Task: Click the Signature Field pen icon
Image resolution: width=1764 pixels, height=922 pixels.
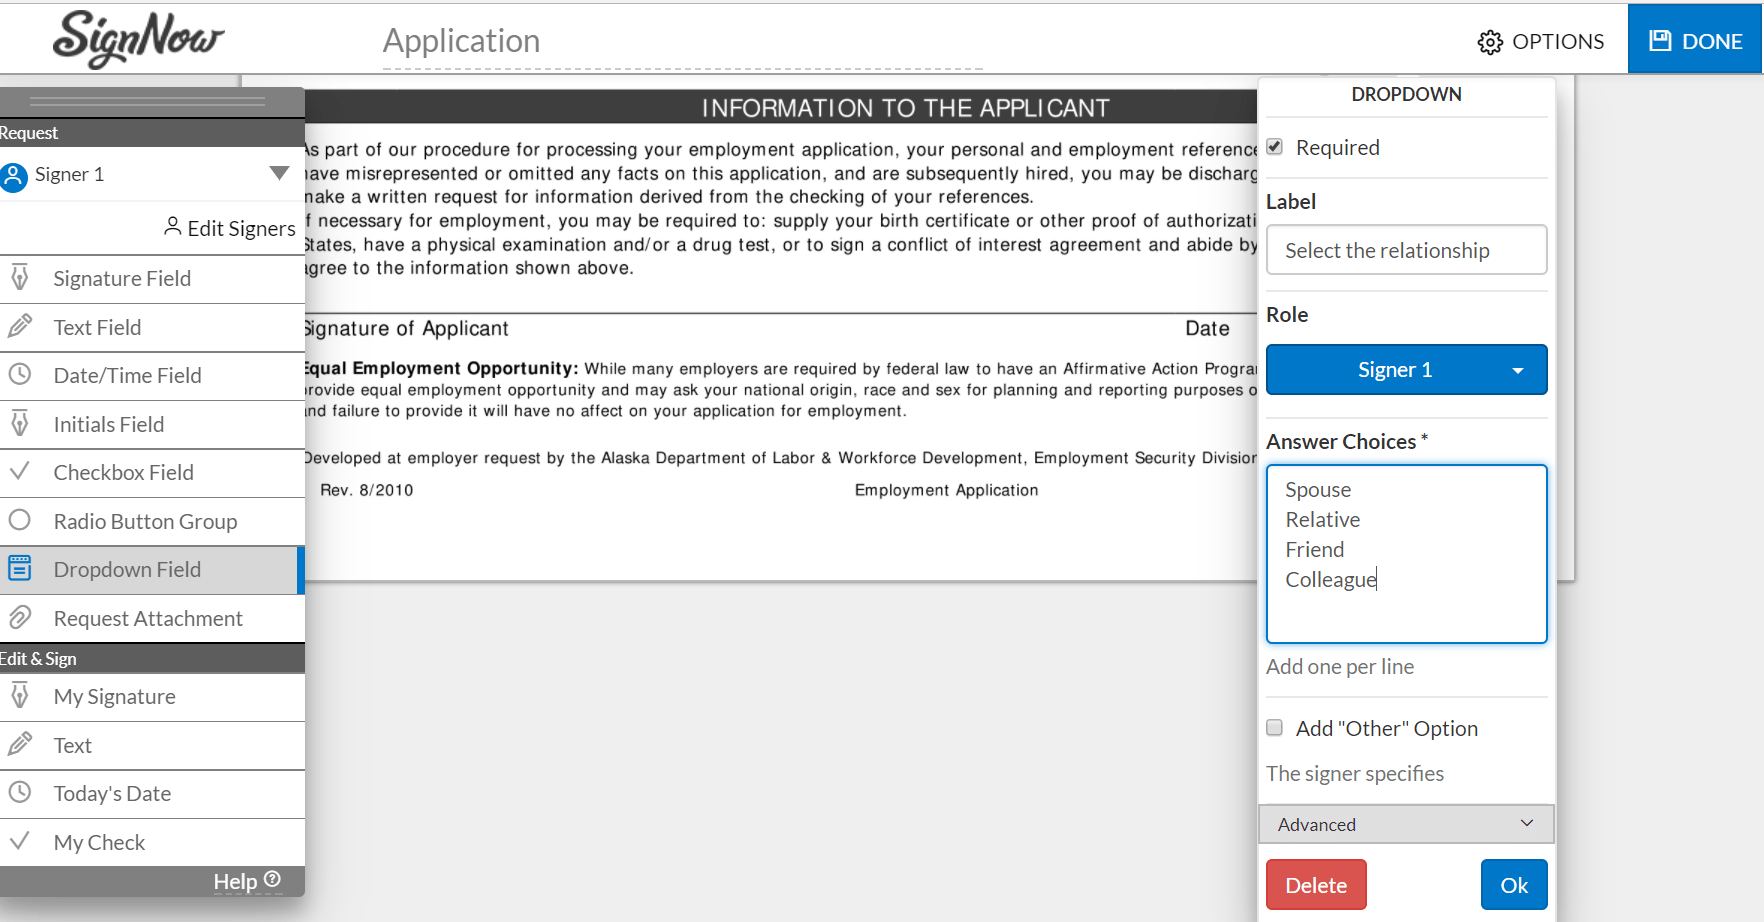Action: pyautogui.click(x=20, y=277)
